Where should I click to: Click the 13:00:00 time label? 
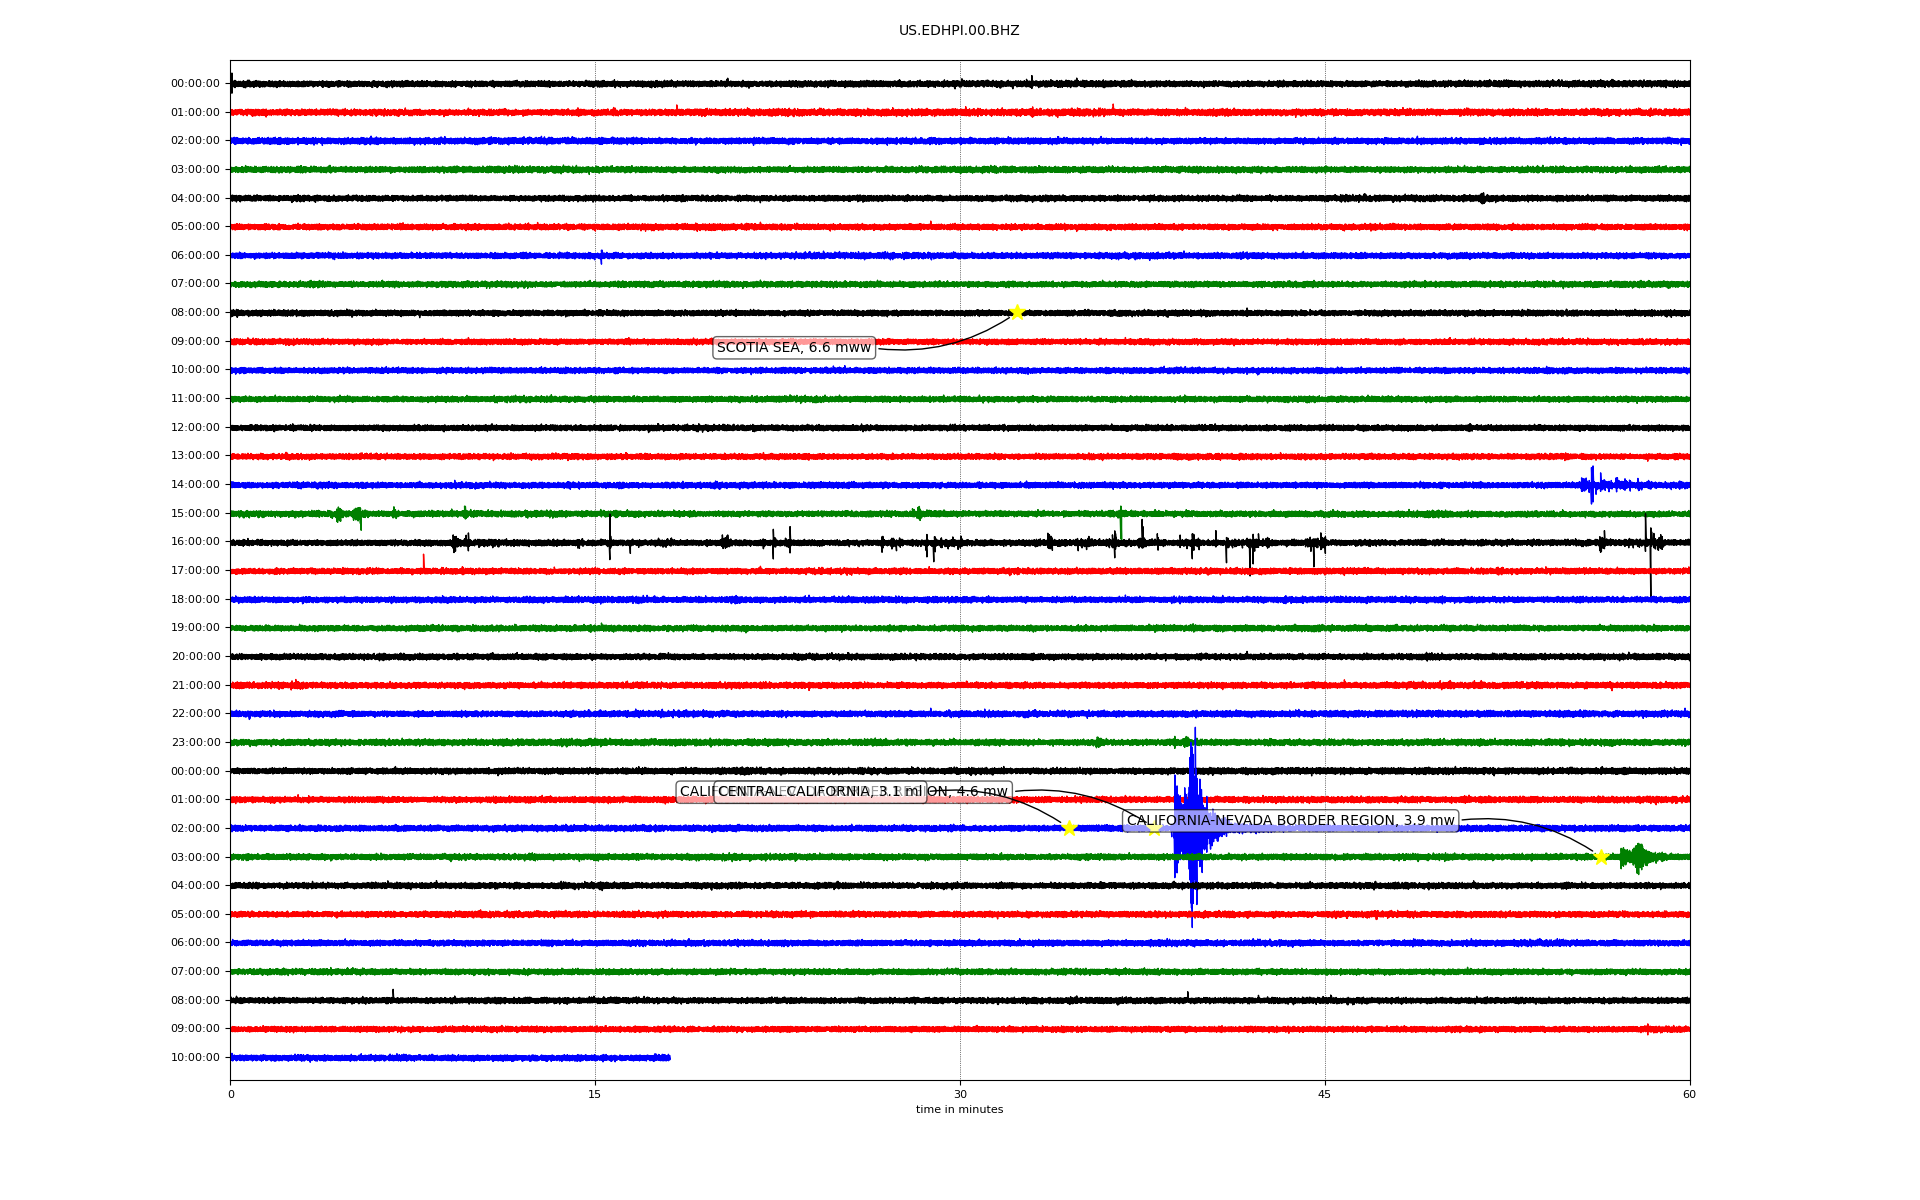click(195, 456)
